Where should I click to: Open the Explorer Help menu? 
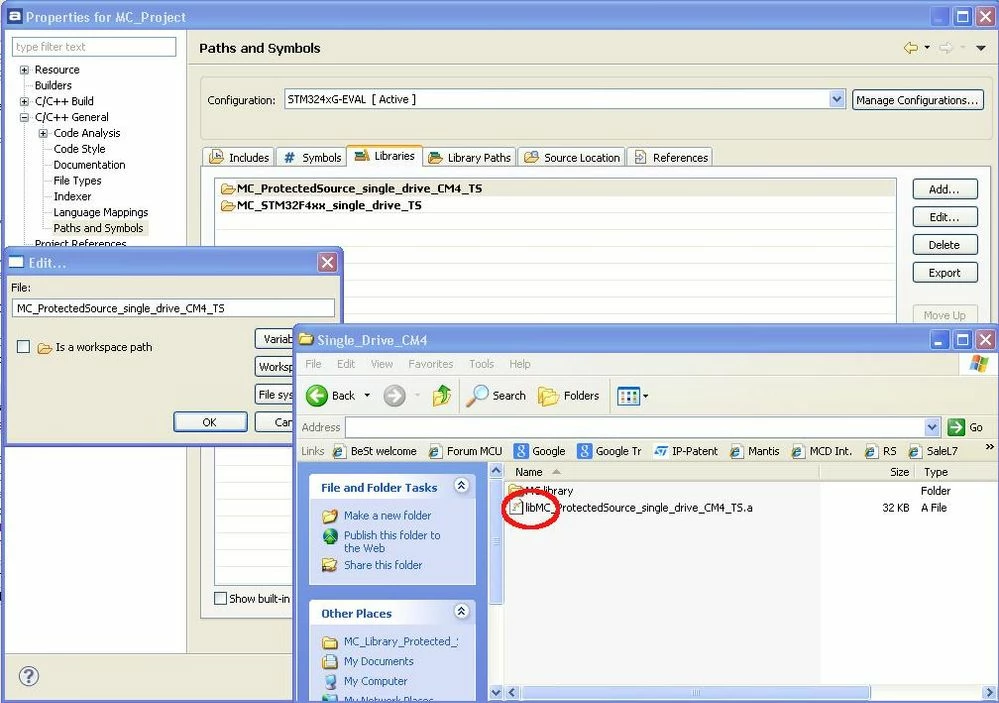point(519,364)
